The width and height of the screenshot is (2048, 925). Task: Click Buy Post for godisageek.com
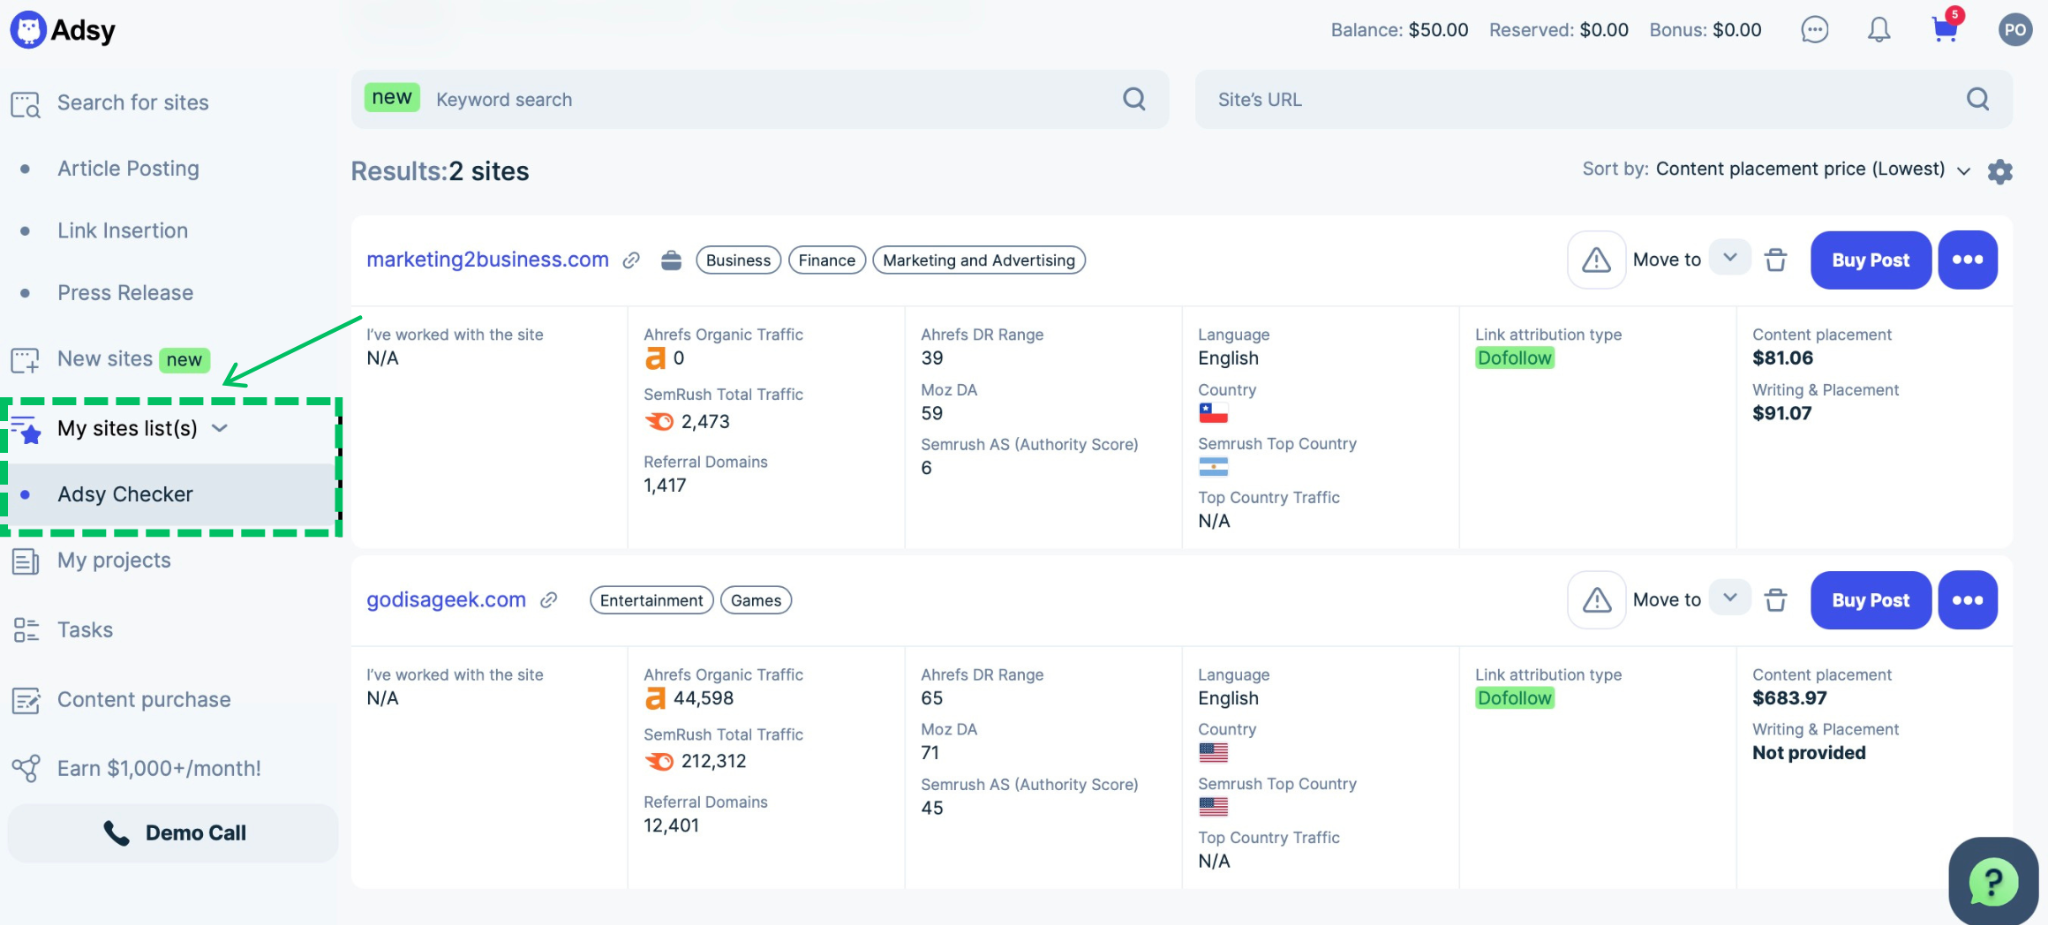(1871, 600)
